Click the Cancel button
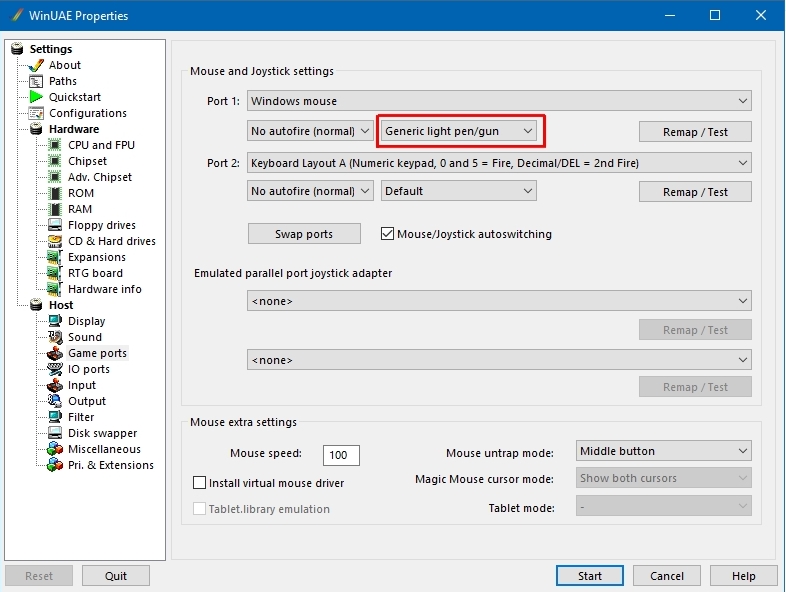786x592 pixels. coord(667,576)
